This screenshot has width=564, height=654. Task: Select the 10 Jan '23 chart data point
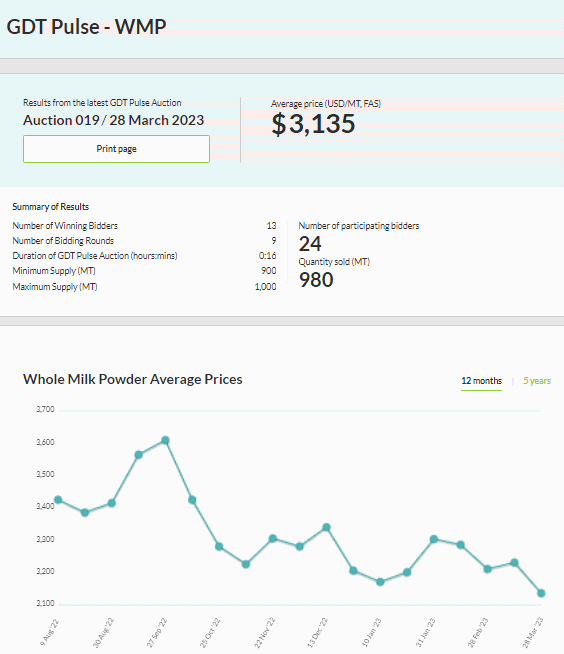pos(380,582)
